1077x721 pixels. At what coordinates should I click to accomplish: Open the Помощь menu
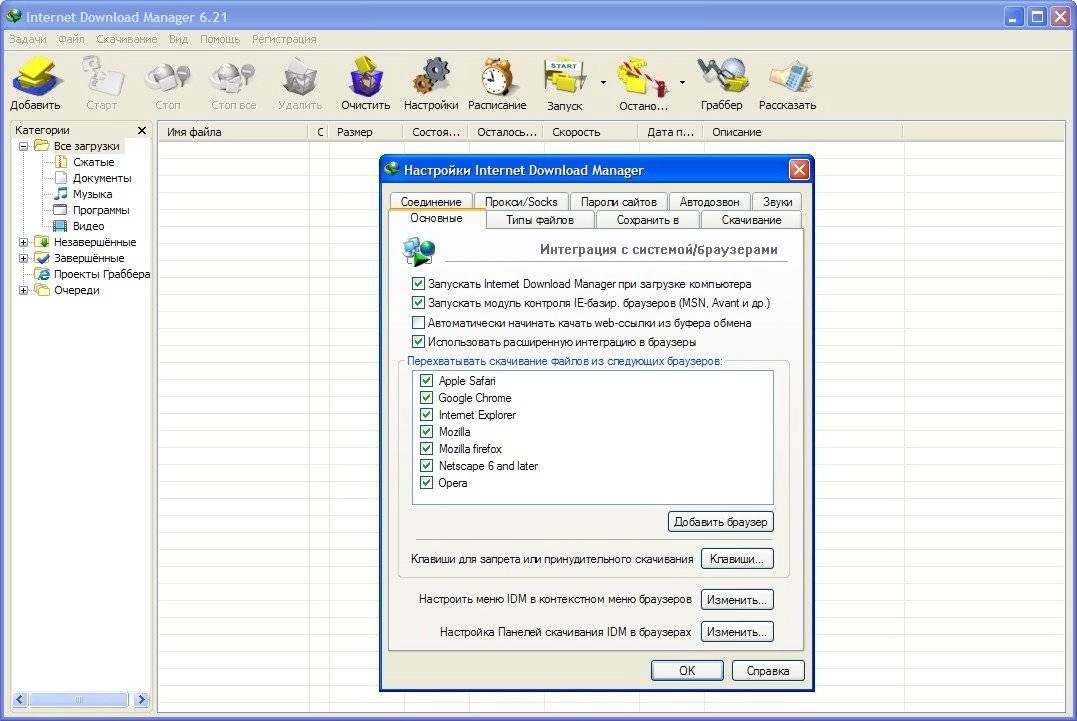[220, 39]
